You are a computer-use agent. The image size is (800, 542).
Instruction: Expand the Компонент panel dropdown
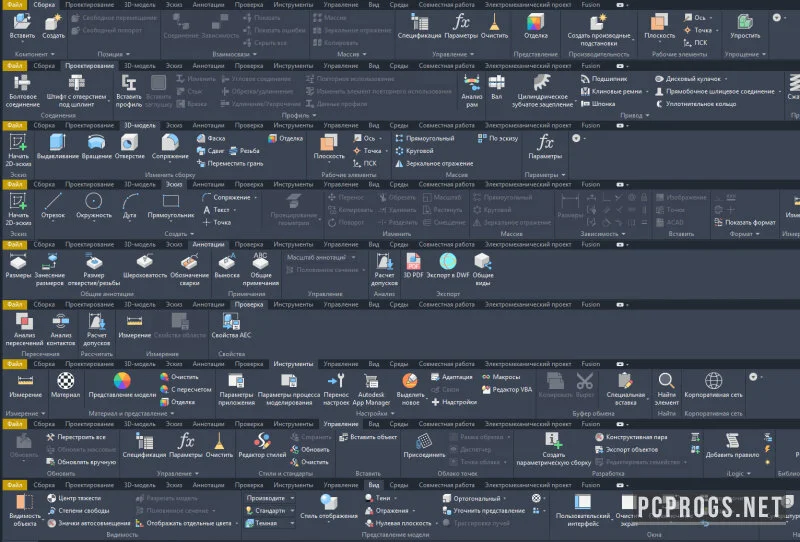point(34,54)
